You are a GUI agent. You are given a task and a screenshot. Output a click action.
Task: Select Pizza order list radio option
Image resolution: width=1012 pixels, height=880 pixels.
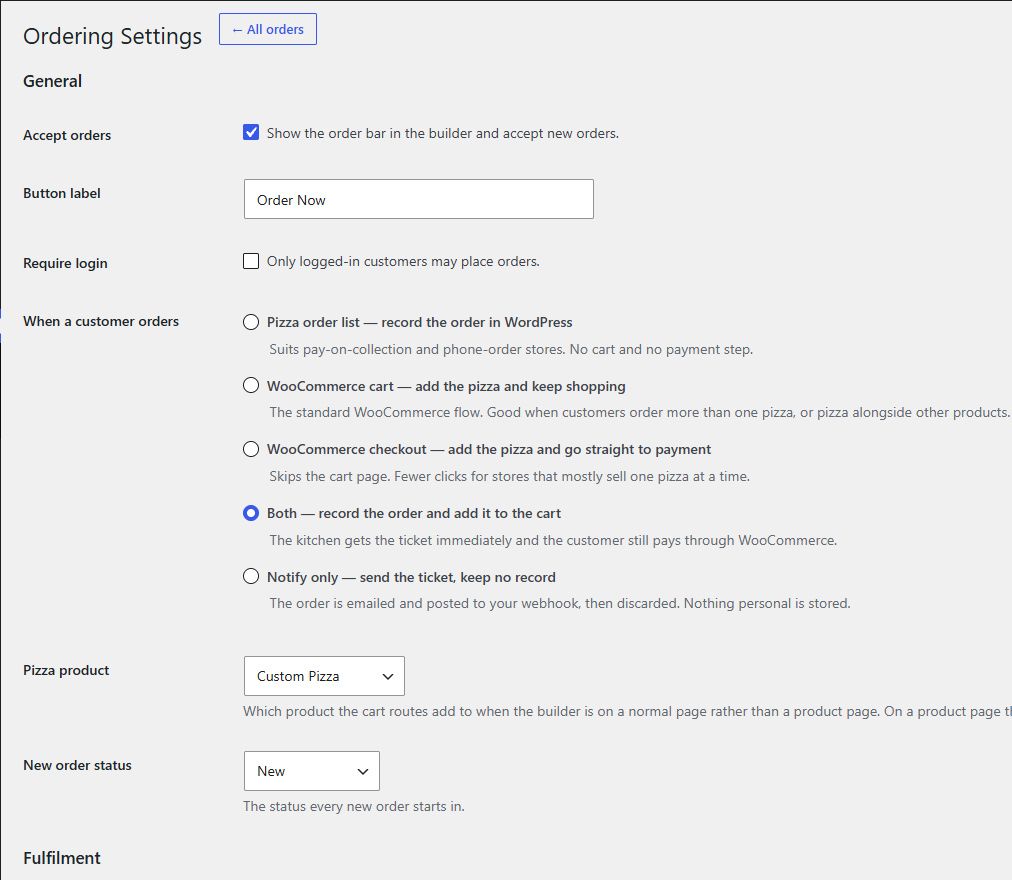tap(251, 322)
